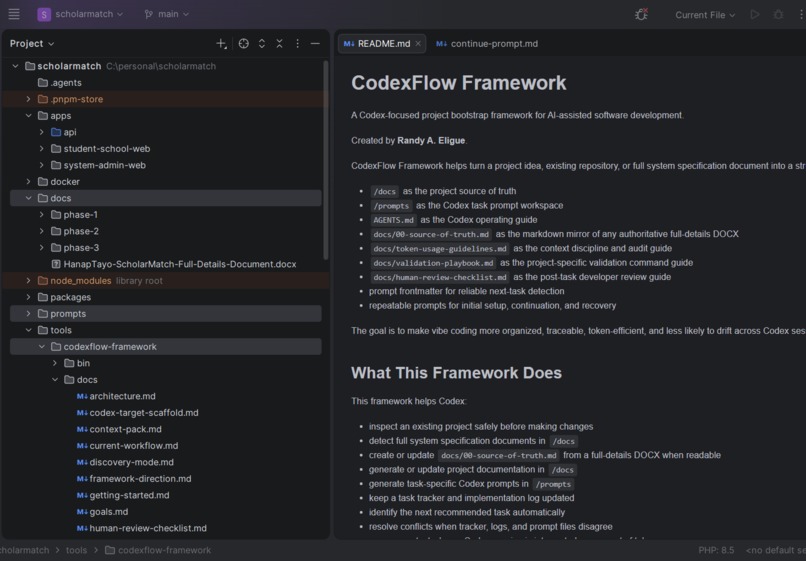Click the What This Framework Does heading
Screen dimensions: 806x561
click(x=456, y=373)
